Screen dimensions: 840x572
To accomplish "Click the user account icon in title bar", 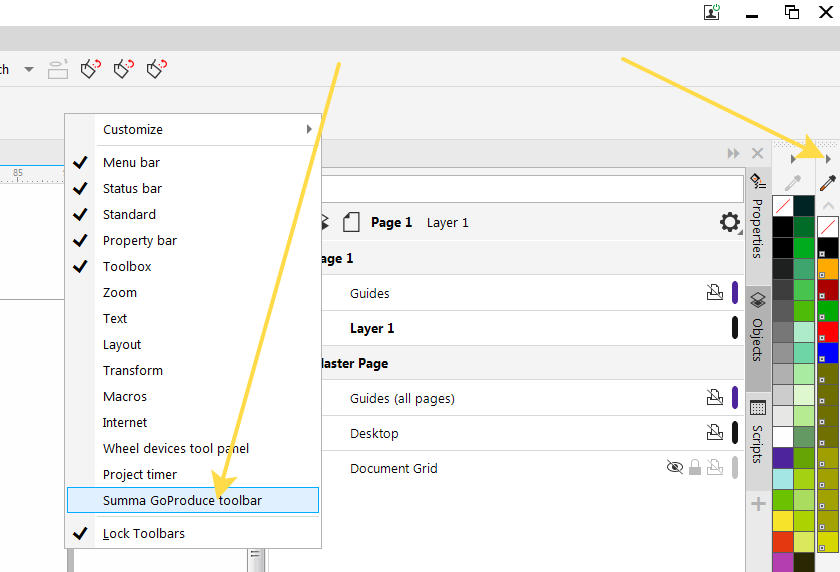I will coord(711,12).
